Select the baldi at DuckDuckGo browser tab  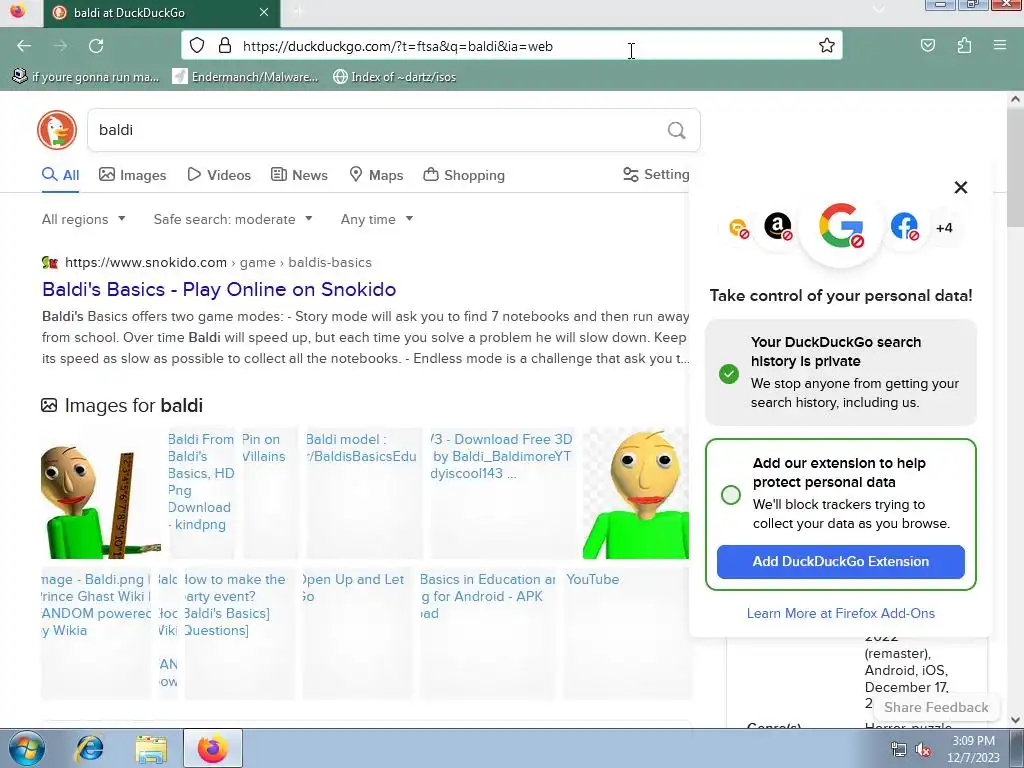pos(162,13)
